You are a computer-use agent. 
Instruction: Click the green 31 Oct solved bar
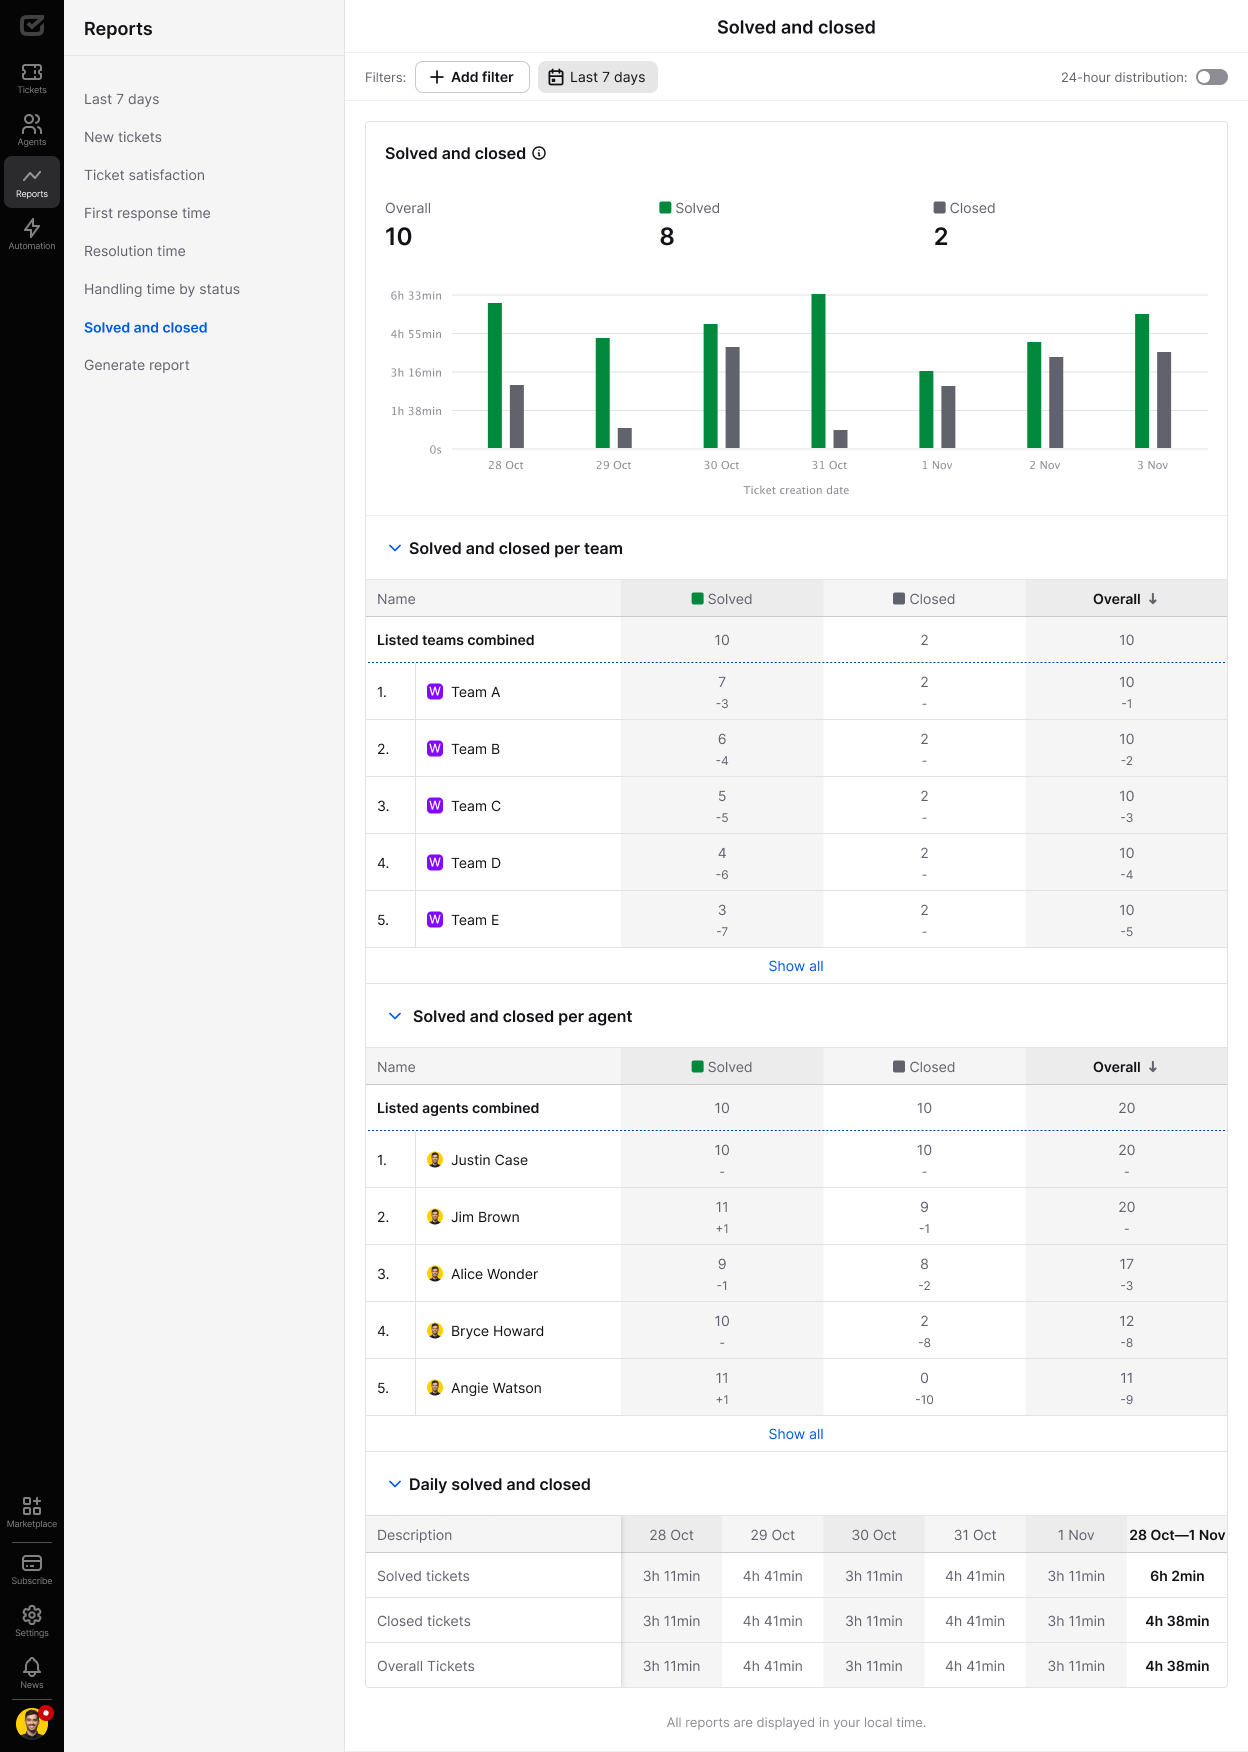click(818, 371)
